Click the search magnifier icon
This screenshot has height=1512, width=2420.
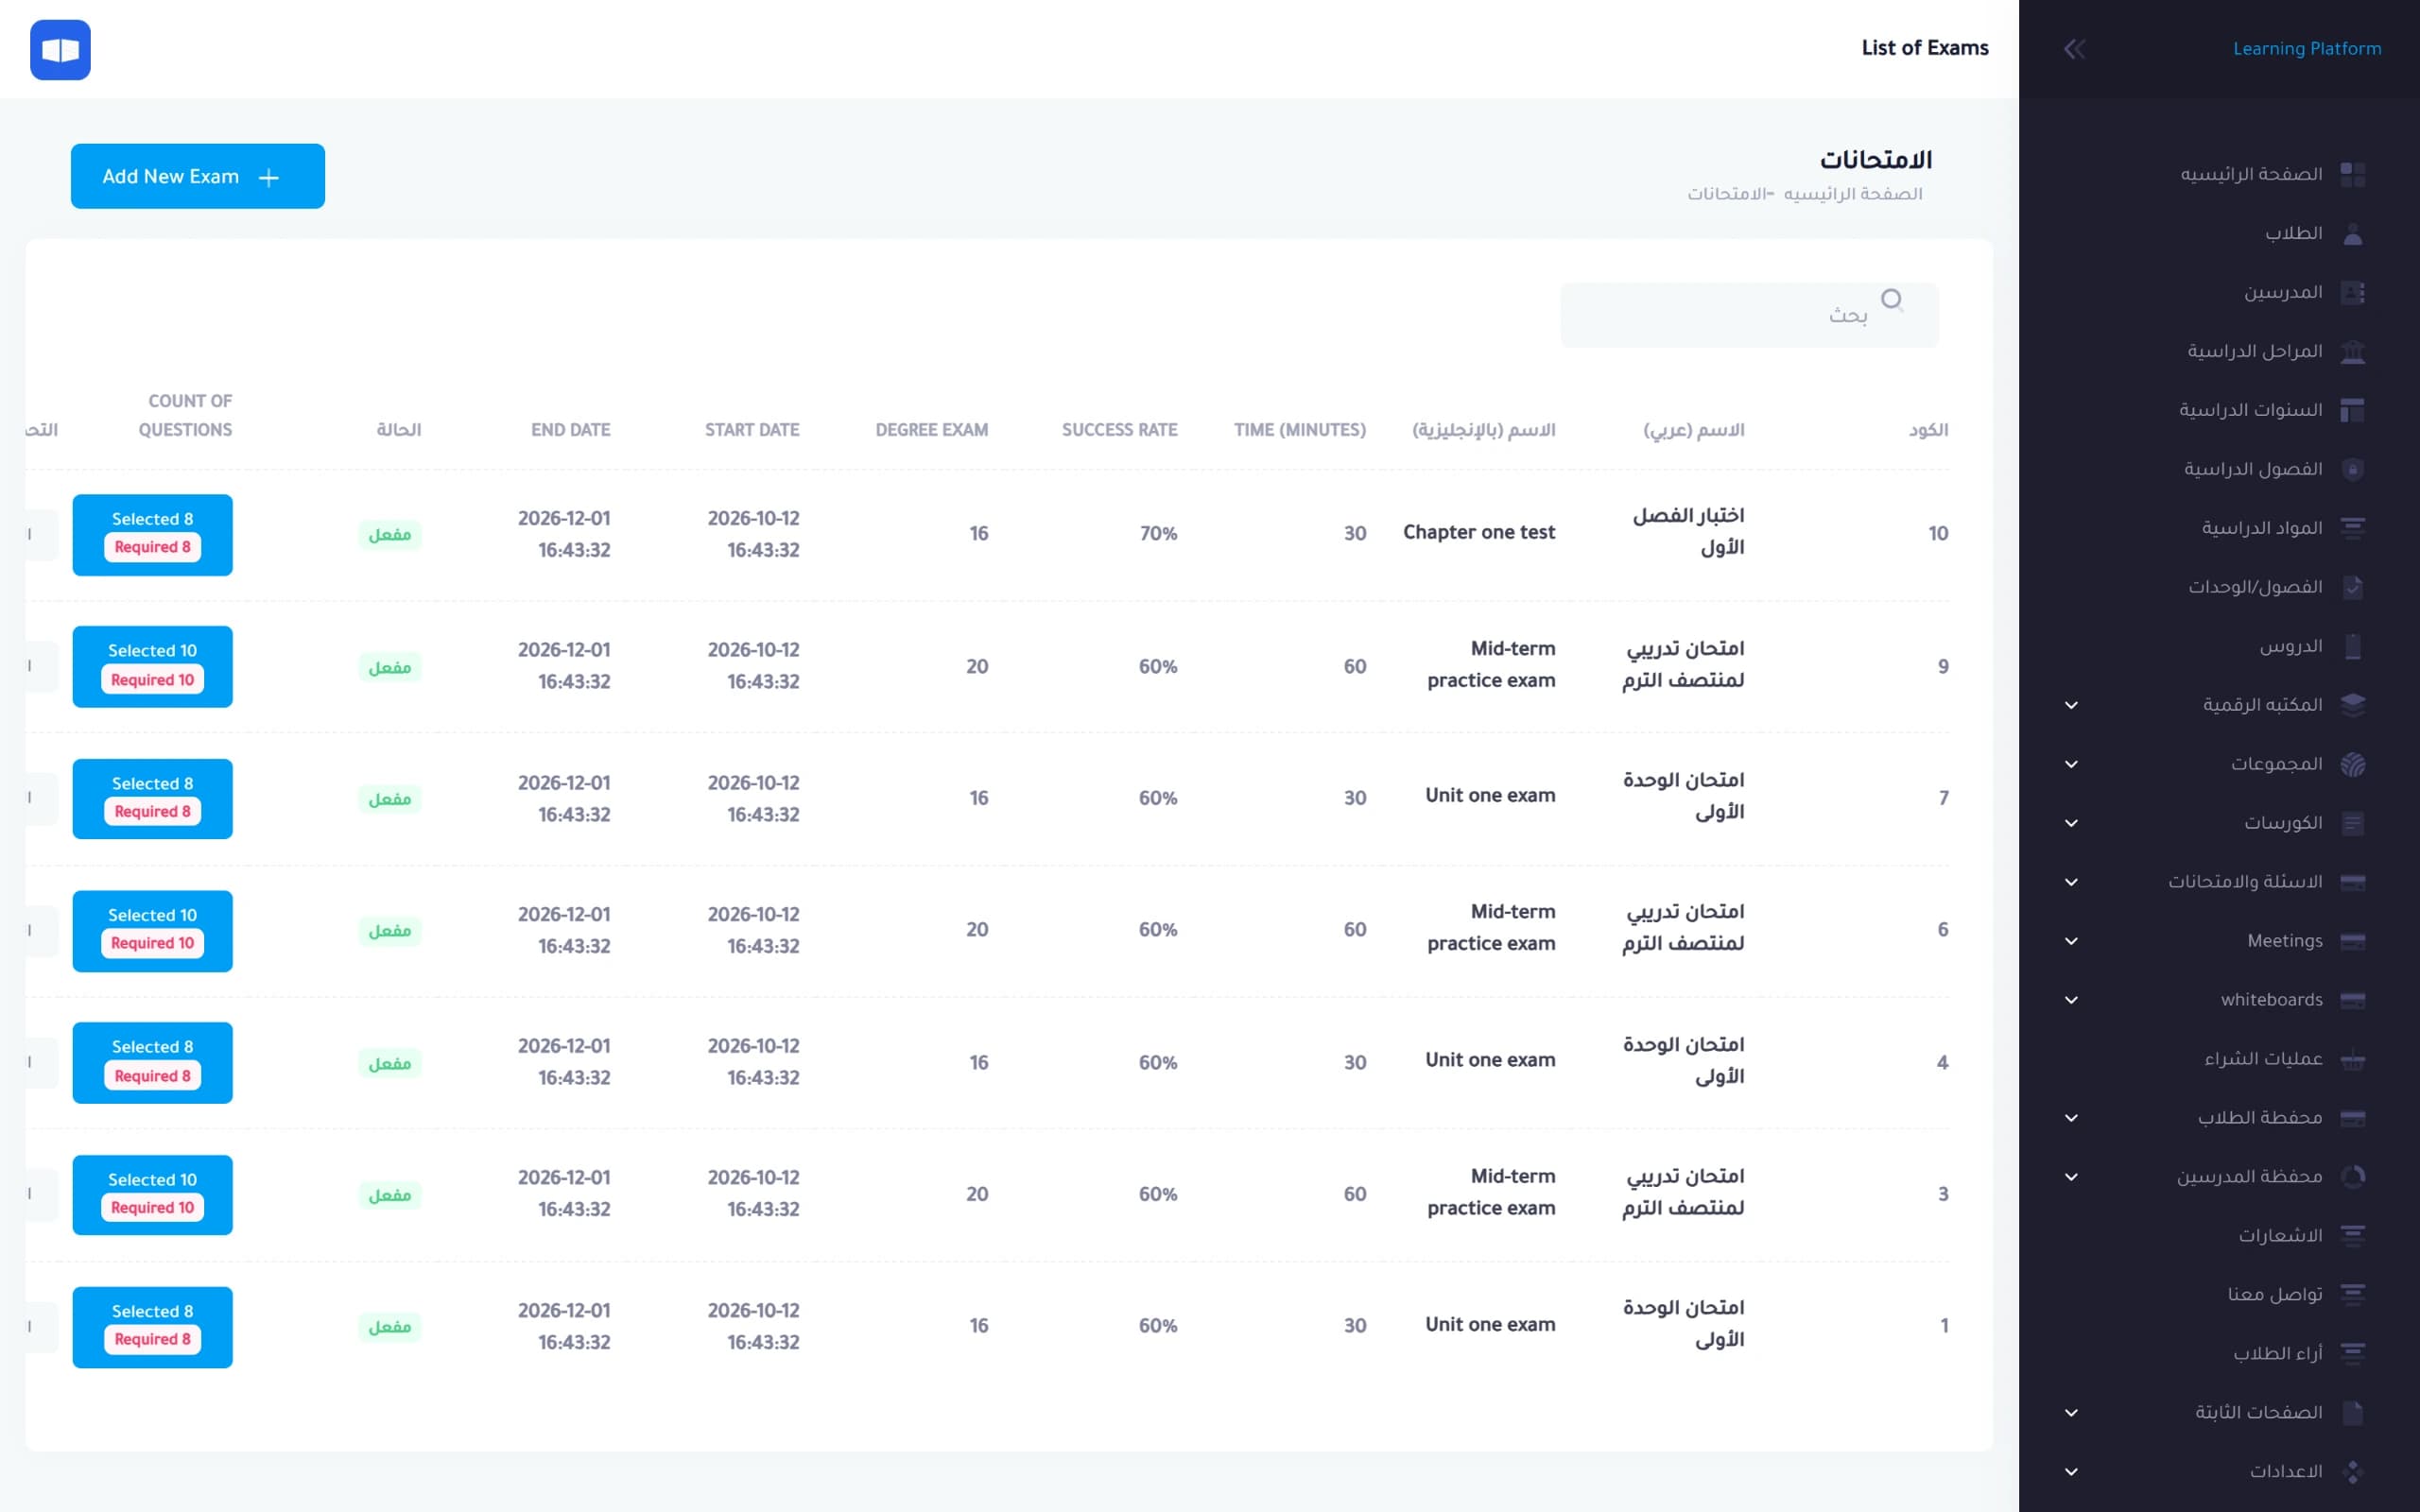(x=1891, y=300)
